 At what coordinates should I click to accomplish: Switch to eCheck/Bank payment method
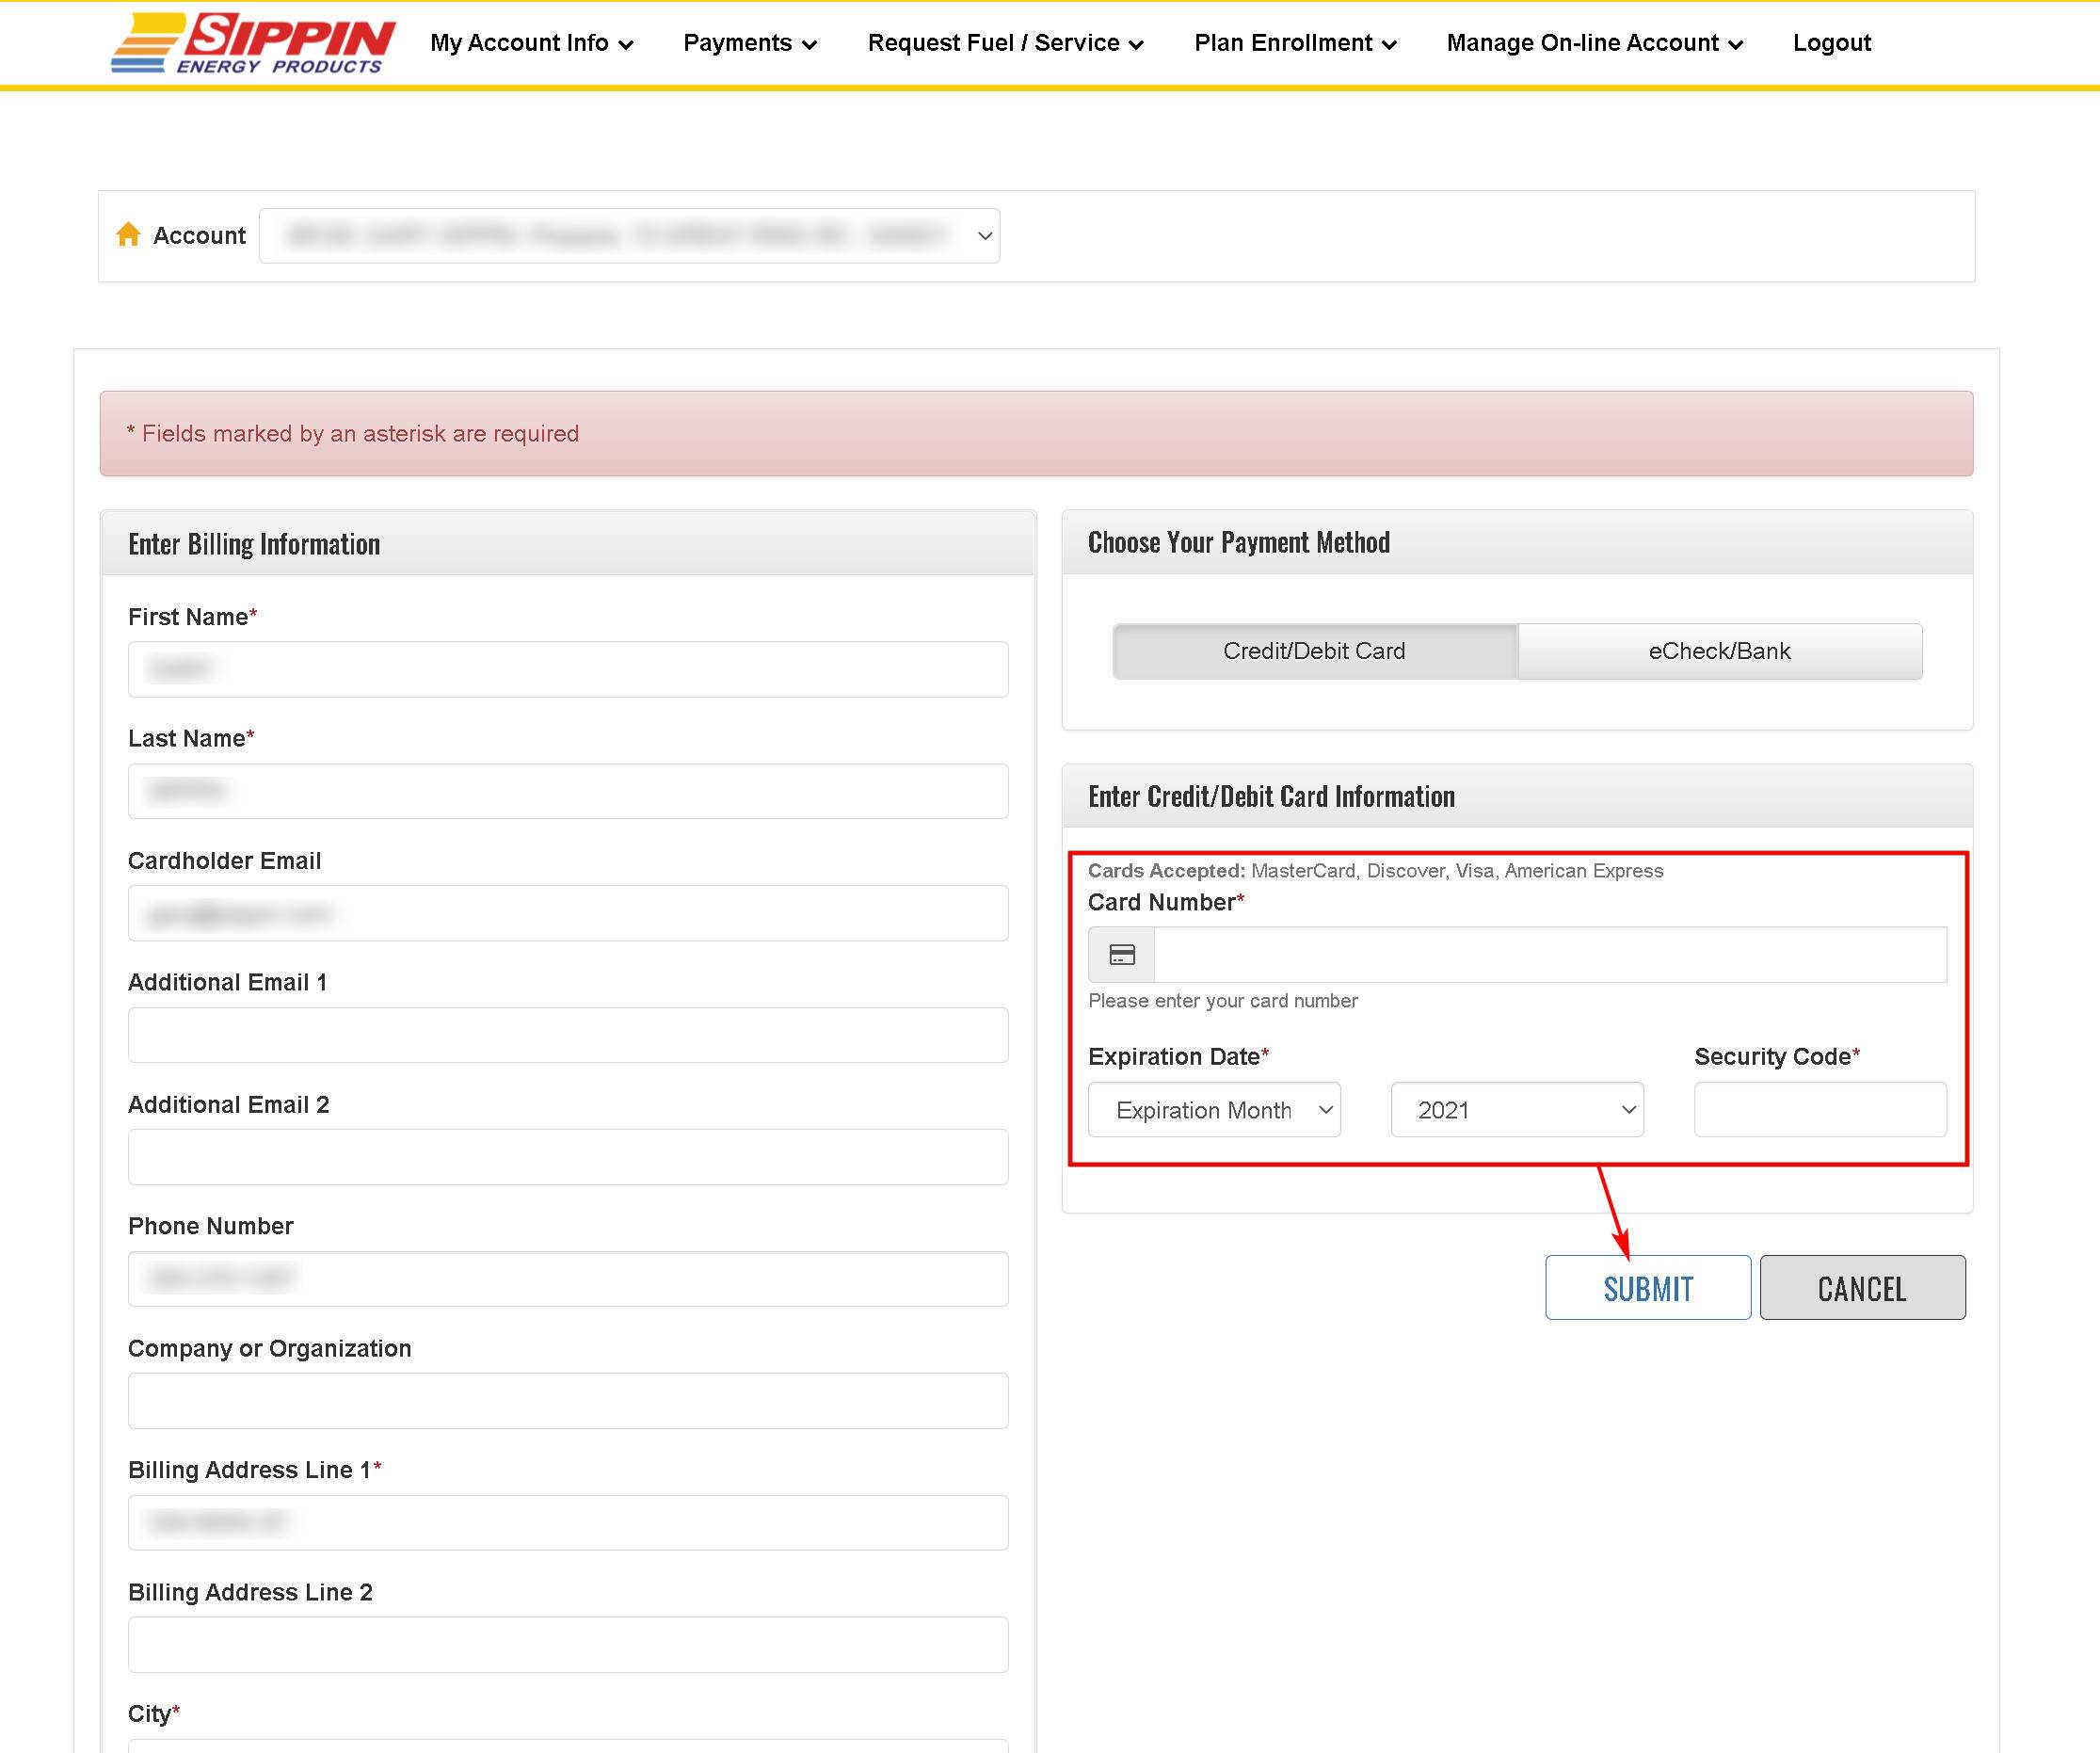click(x=1719, y=651)
